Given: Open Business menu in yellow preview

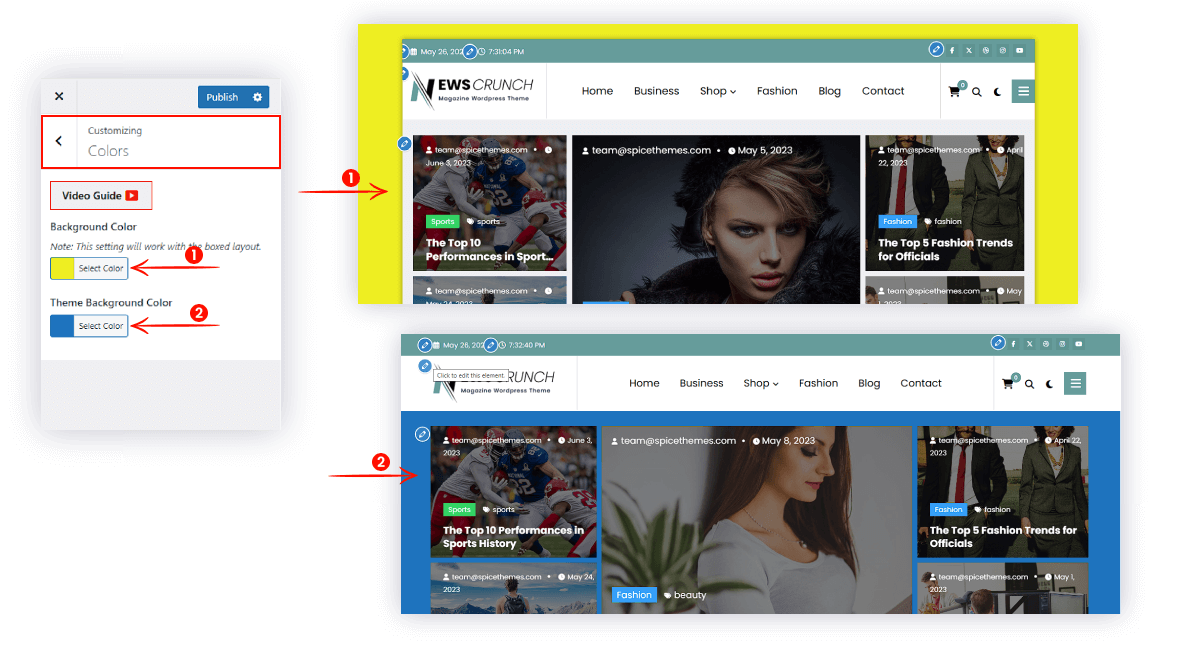Looking at the screenshot, I should 657,91.
